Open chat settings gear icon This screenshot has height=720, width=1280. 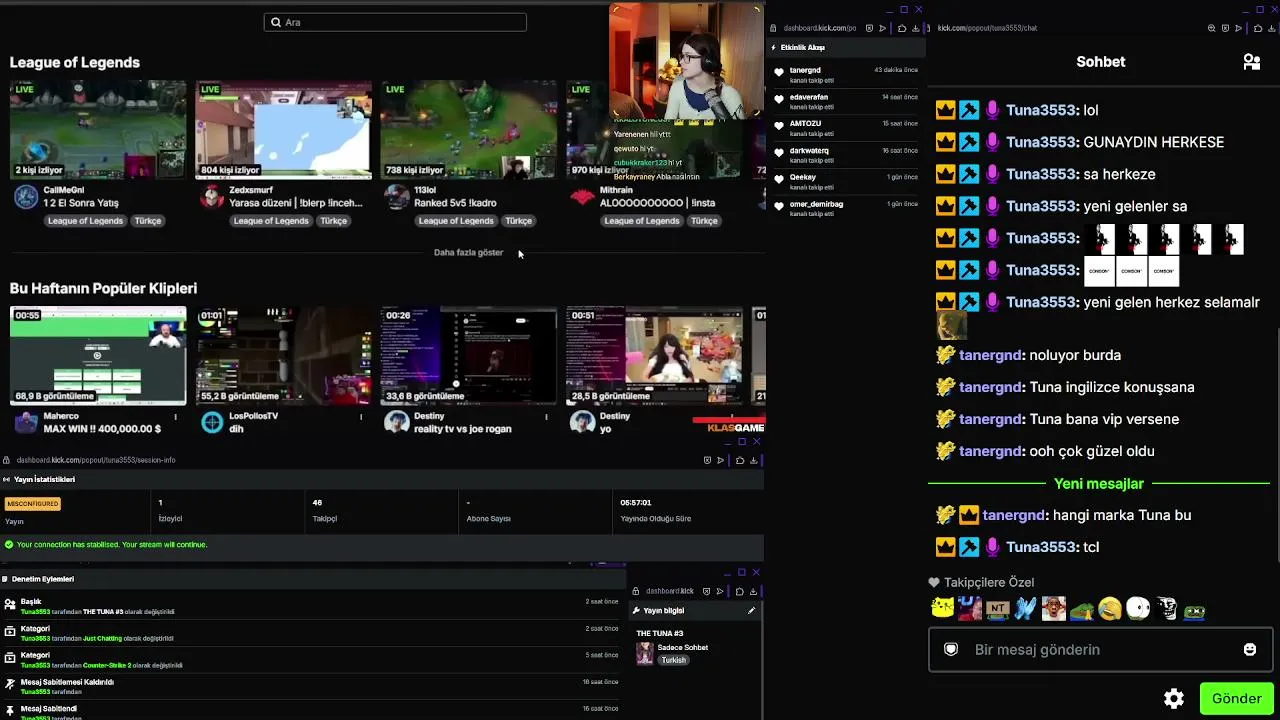(x=1174, y=698)
